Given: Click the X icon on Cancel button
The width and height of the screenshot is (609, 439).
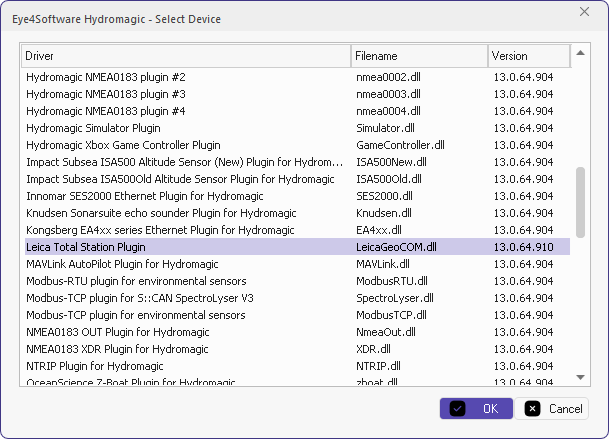Looking at the screenshot, I should point(532,408).
